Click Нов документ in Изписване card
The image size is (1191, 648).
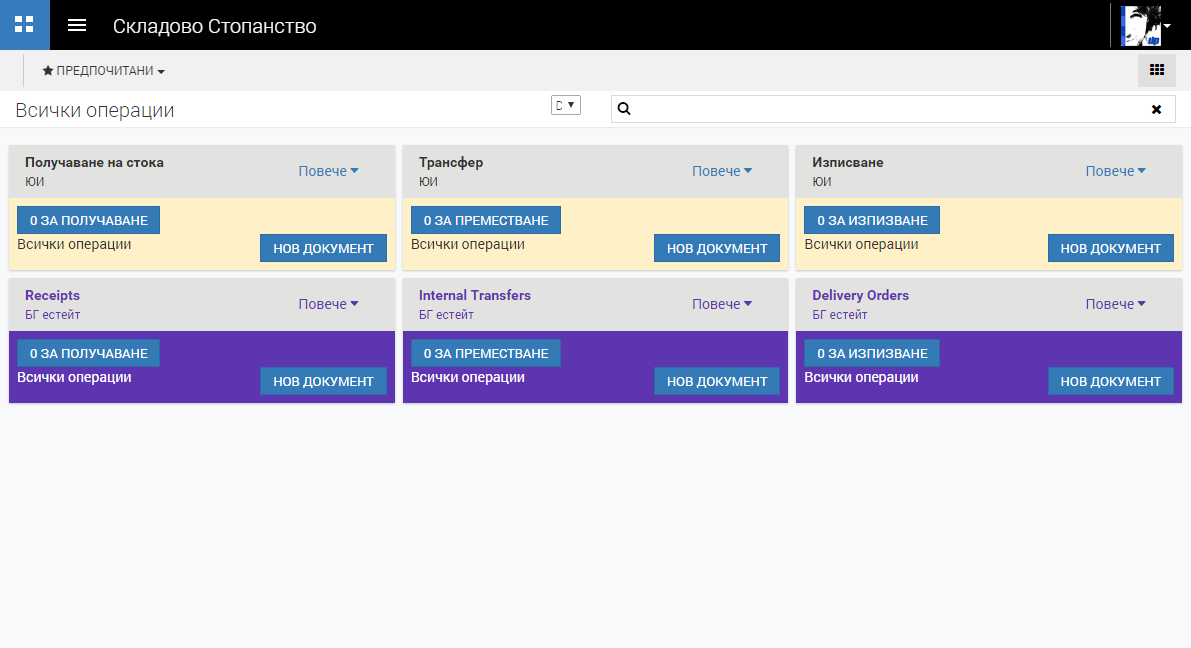click(x=1110, y=248)
